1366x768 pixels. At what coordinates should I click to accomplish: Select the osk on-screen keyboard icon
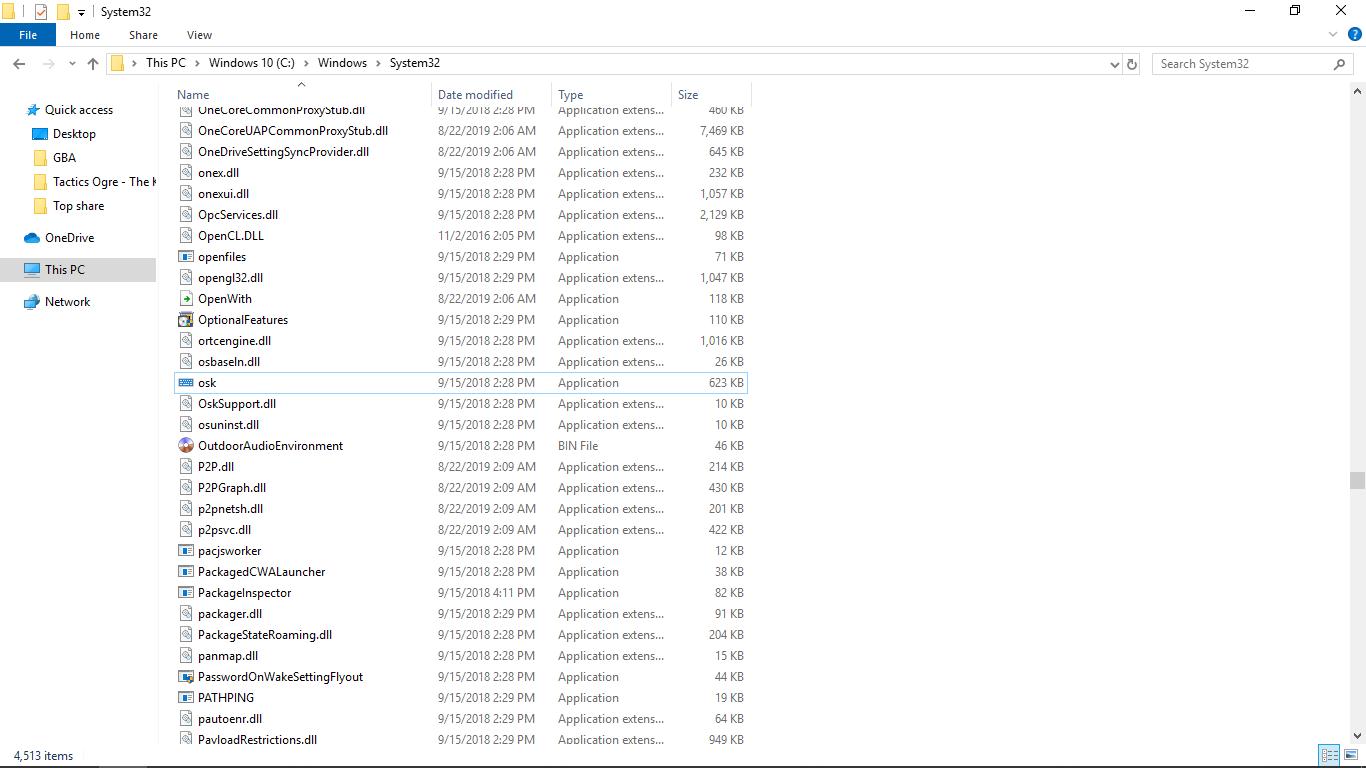pos(185,383)
